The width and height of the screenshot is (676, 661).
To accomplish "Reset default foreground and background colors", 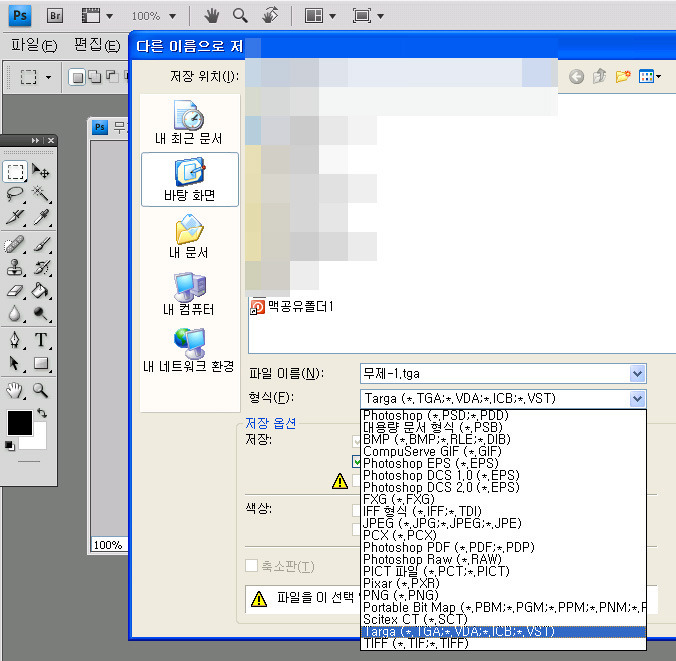I will coord(9,445).
